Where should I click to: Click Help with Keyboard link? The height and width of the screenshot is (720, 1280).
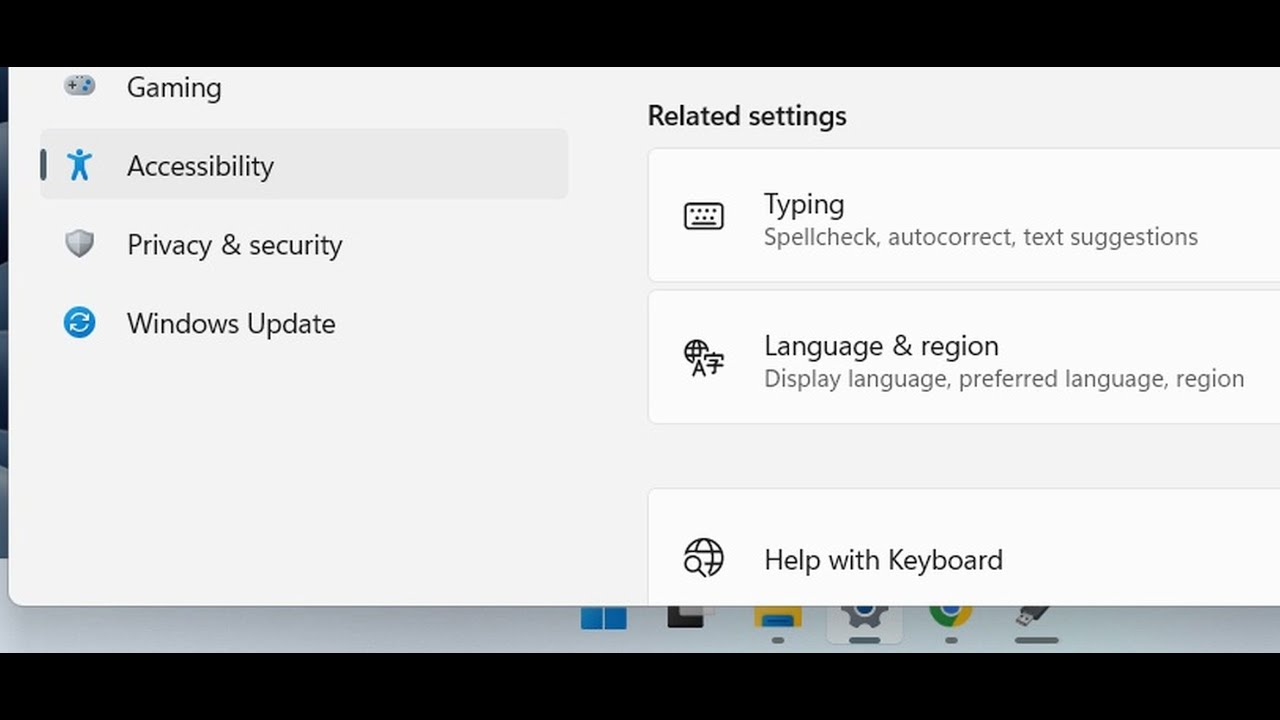pyautogui.click(x=882, y=559)
